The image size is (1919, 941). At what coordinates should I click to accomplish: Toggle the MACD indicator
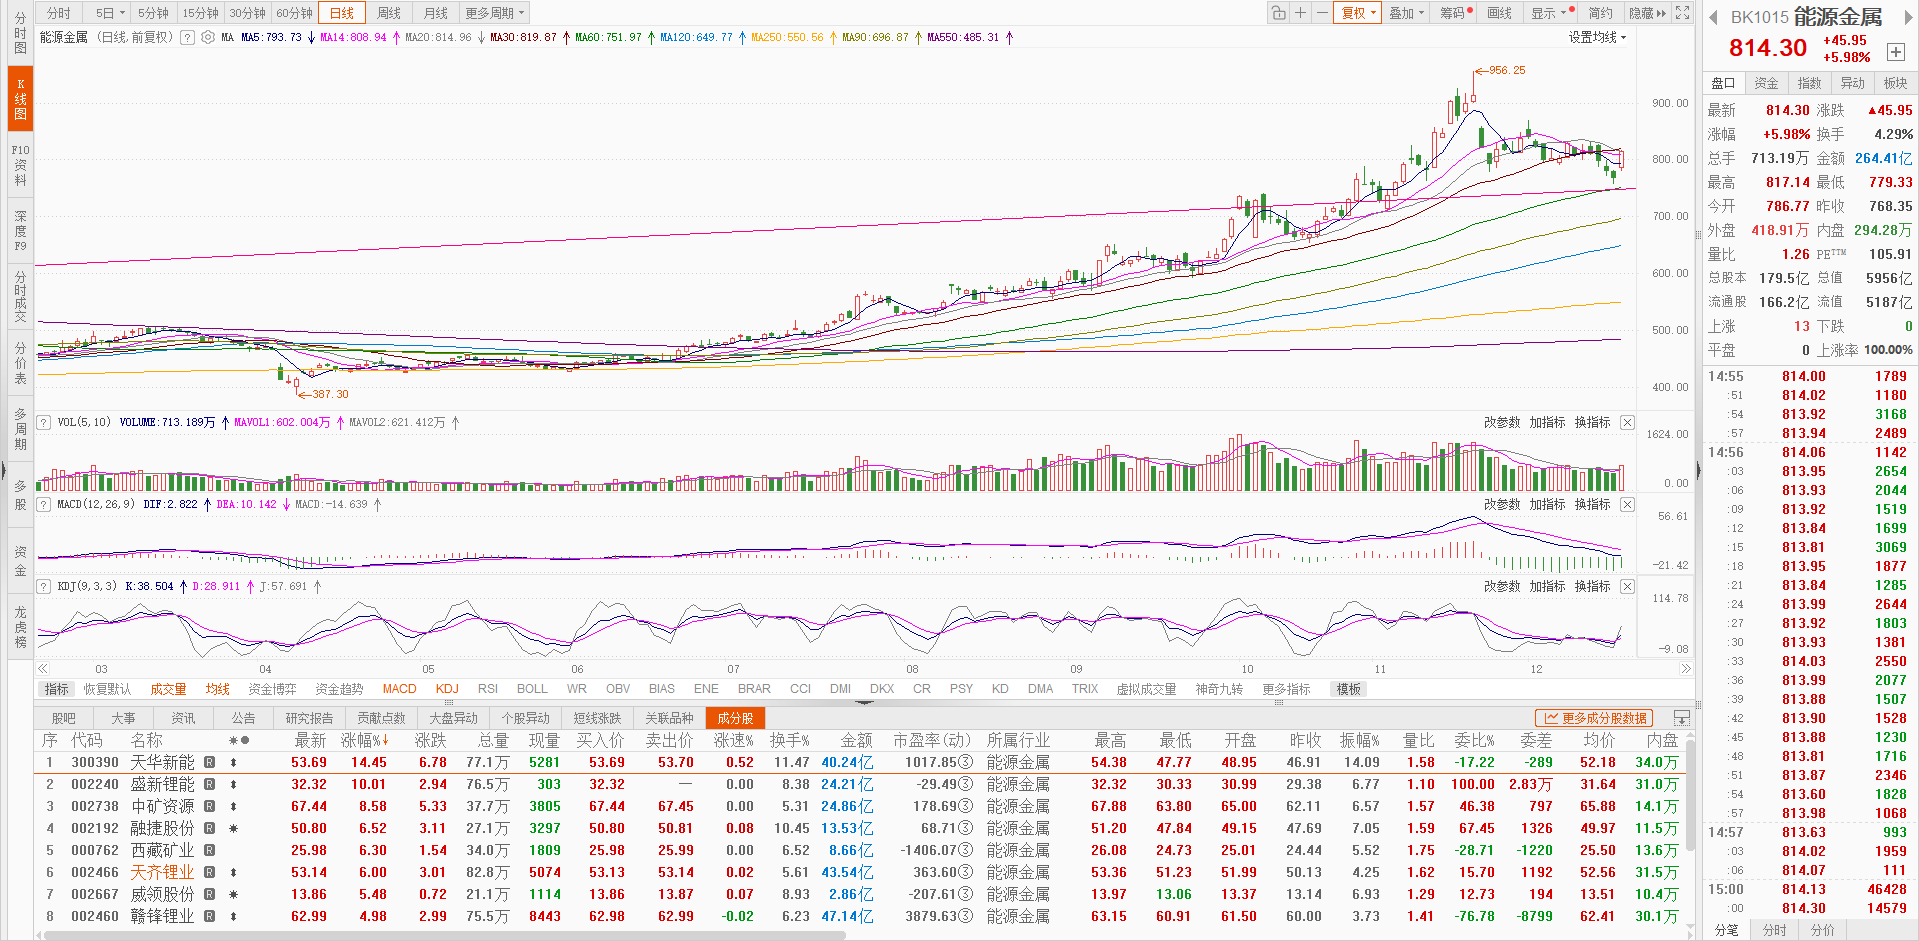(399, 689)
